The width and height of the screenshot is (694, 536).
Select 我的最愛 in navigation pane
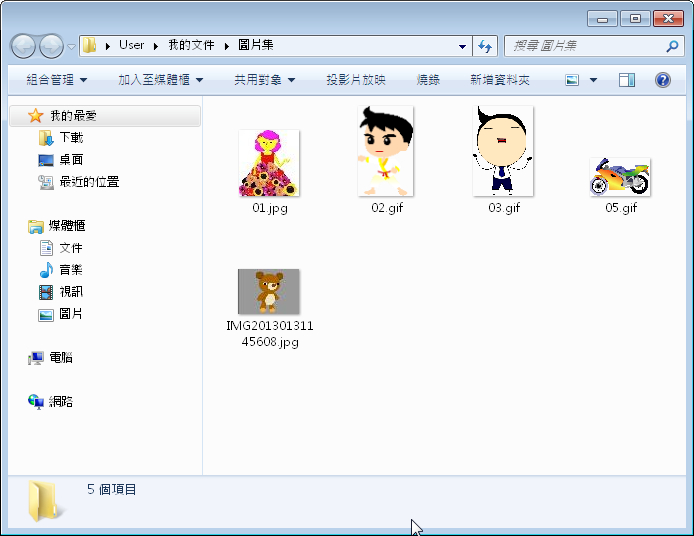105,116
